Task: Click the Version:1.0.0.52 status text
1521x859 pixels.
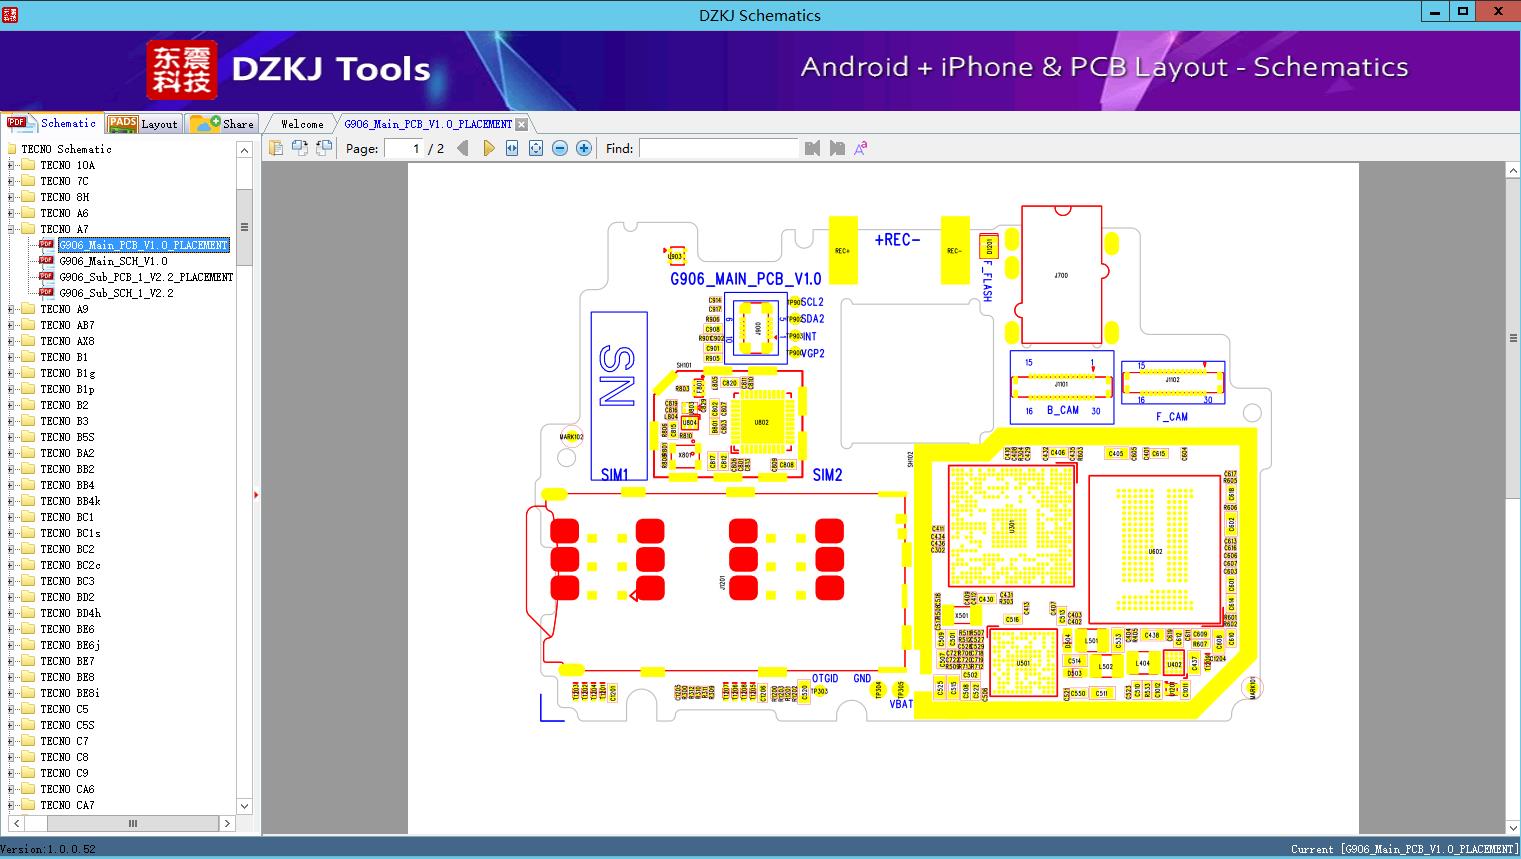Action: 49,849
